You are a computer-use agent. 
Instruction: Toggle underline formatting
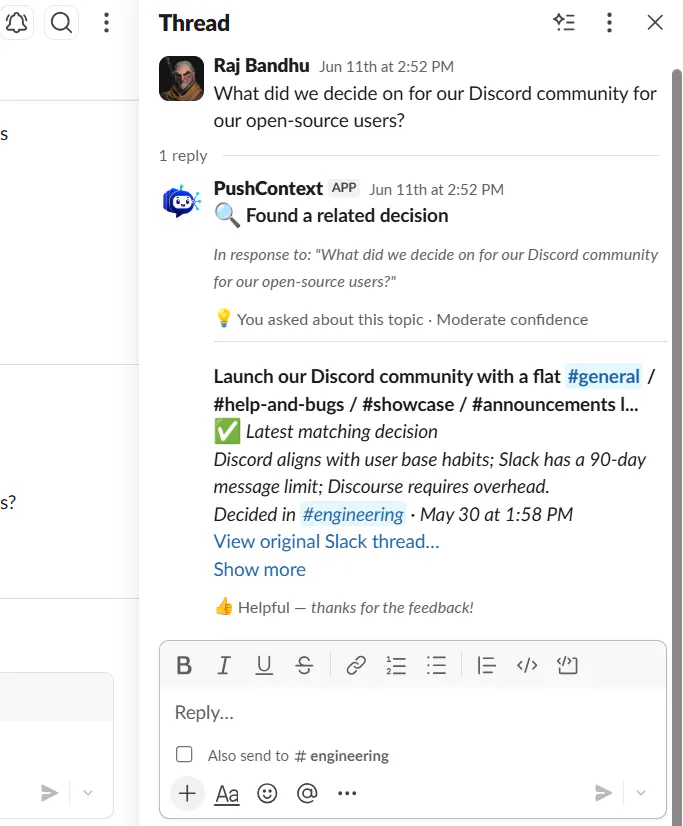point(264,666)
